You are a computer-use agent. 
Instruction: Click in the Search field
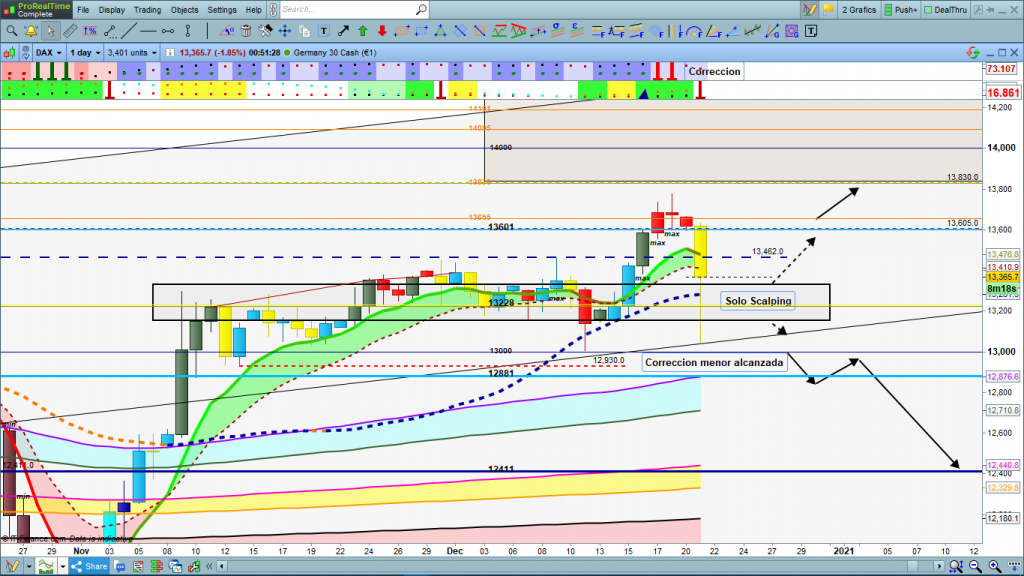tap(350, 10)
